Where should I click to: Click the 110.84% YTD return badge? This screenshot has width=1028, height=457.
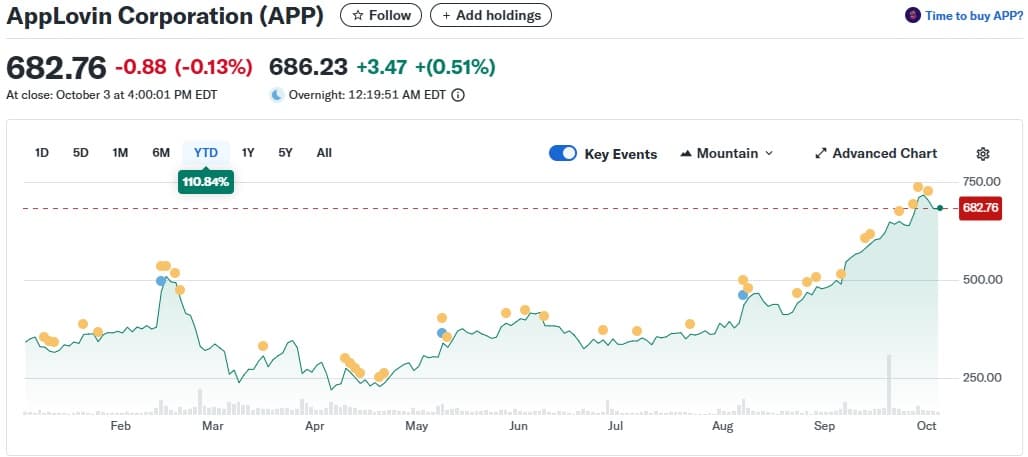pyautogui.click(x=206, y=182)
